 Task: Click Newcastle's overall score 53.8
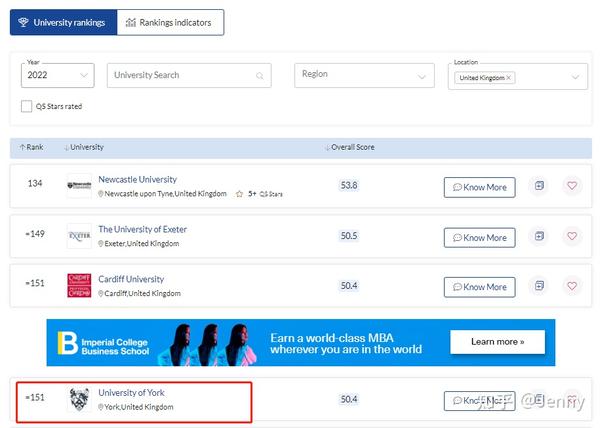349,186
